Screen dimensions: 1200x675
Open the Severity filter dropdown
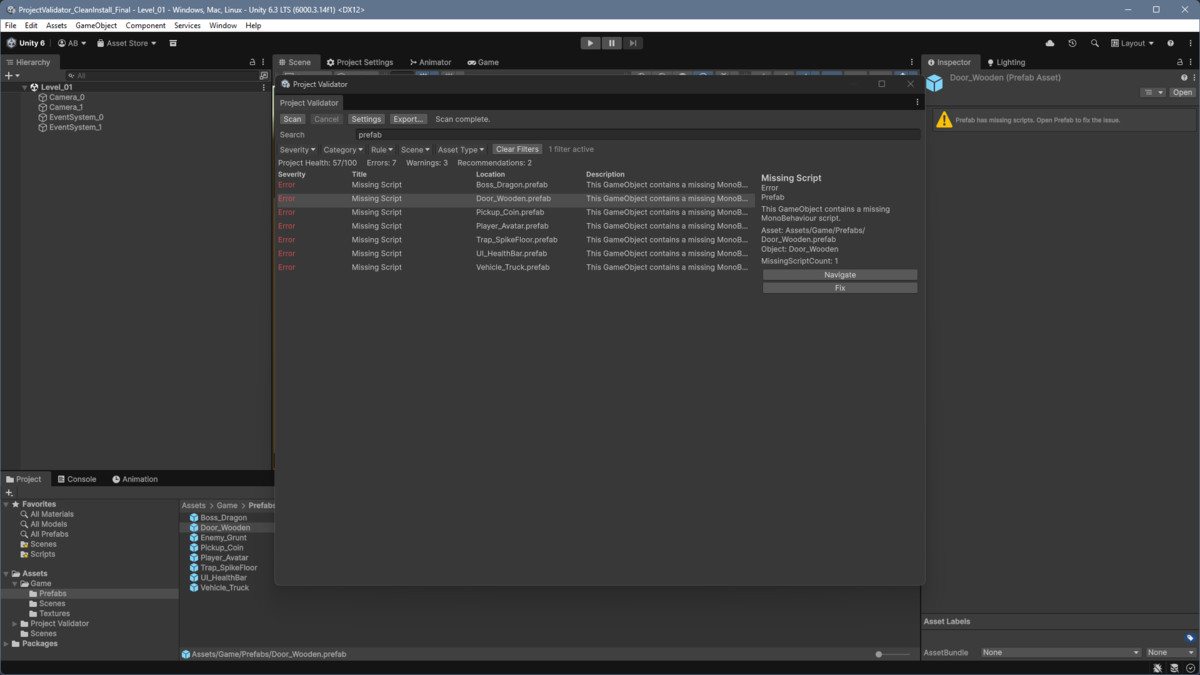(x=297, y=149)
